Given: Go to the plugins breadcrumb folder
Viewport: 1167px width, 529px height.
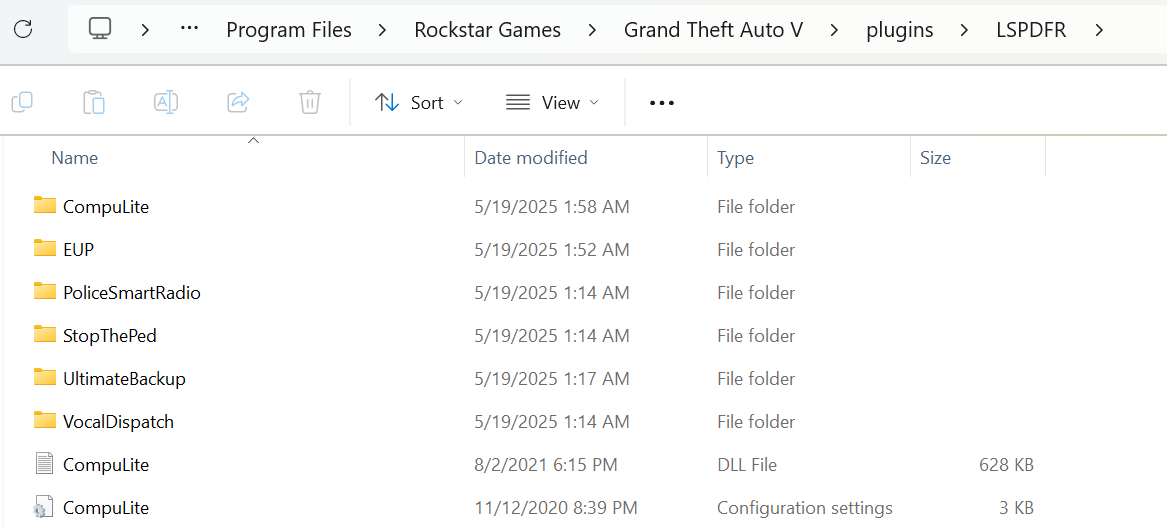Looking at the screenshot, I should (899, 30).
